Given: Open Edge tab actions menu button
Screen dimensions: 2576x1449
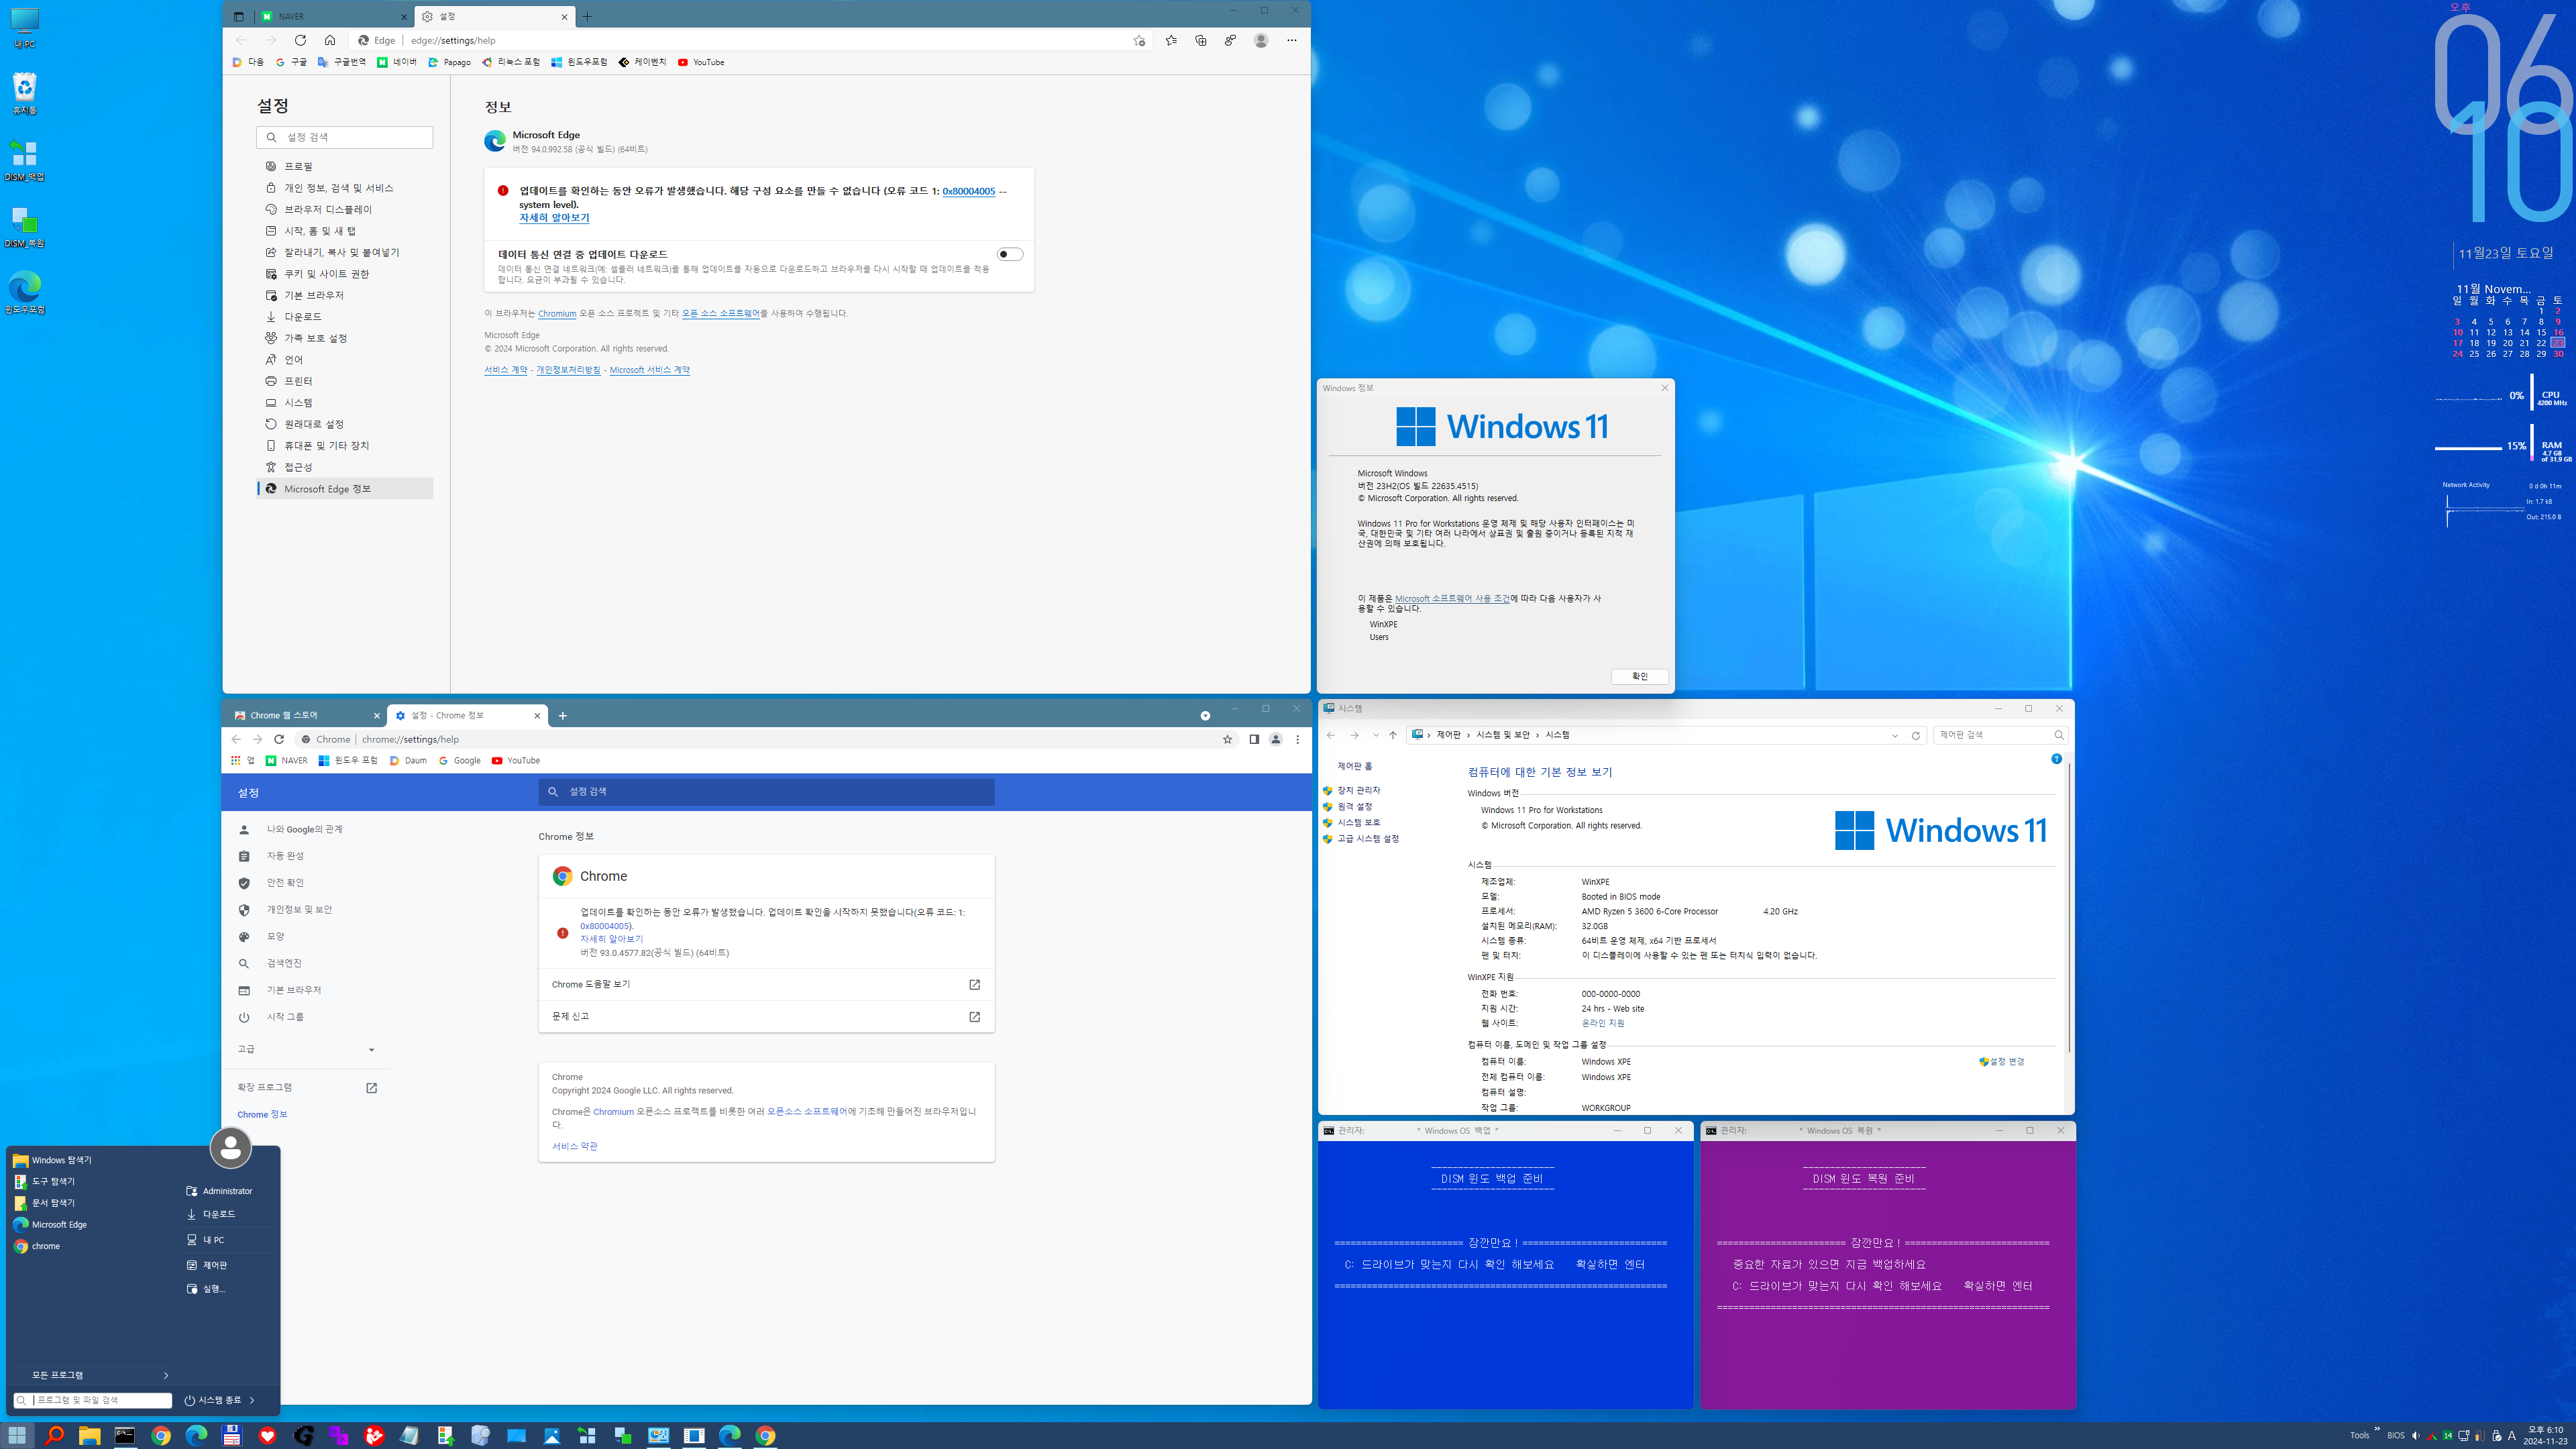Looking at the screenshot, I should [x=238, y=16].
